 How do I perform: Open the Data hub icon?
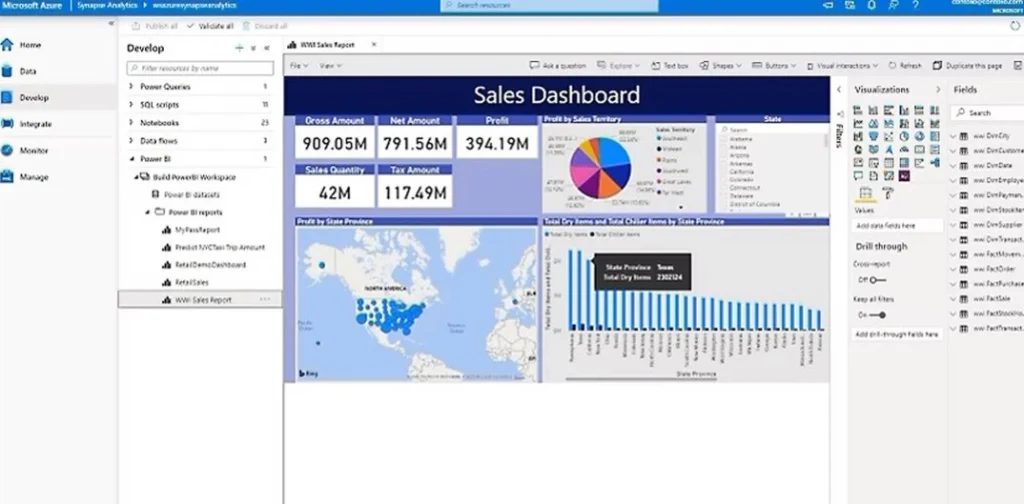pos(7,71)
